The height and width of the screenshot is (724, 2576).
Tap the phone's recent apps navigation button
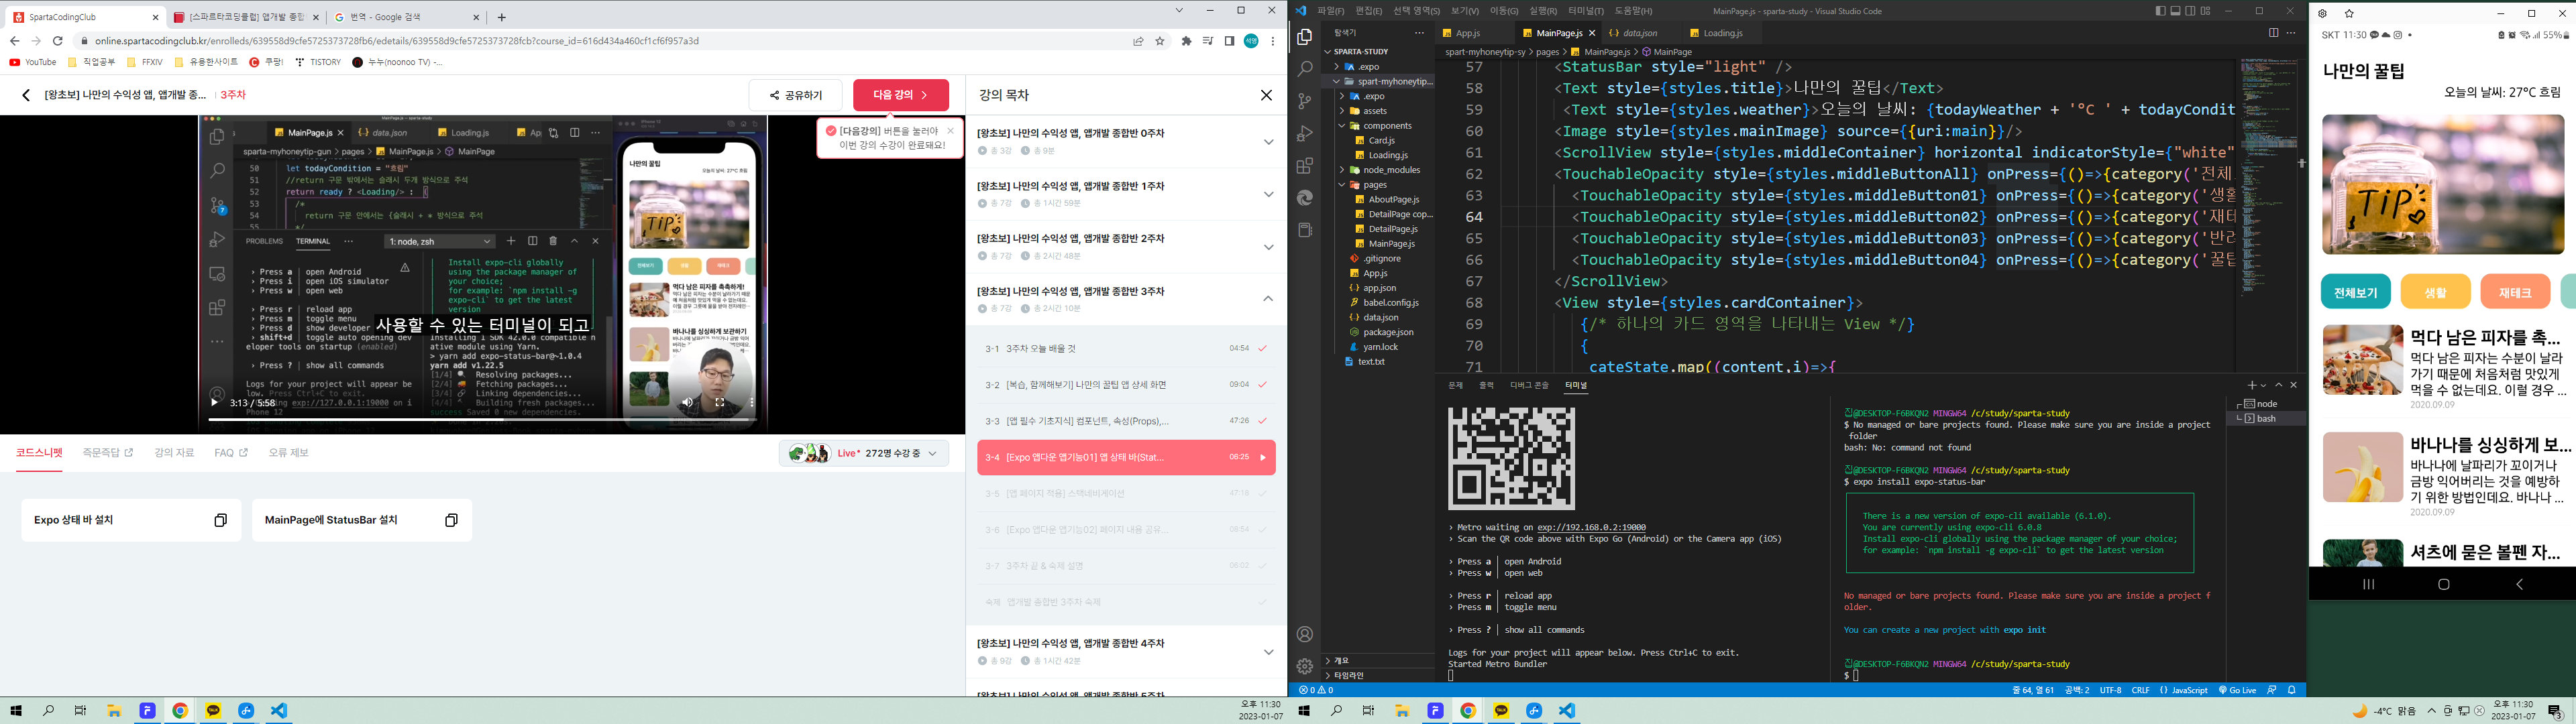click(2368, 584)
